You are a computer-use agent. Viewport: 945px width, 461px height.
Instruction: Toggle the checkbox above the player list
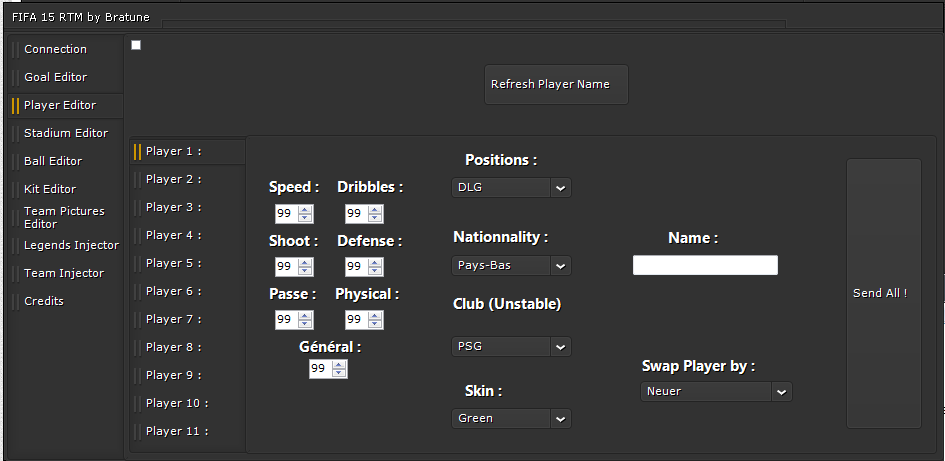(x=136, y=45)
